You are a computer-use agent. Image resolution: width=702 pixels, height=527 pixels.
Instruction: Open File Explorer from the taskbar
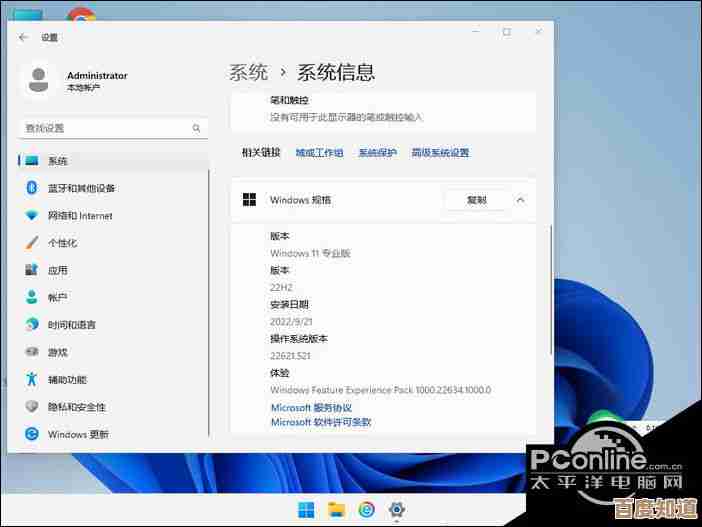(336, 510)
